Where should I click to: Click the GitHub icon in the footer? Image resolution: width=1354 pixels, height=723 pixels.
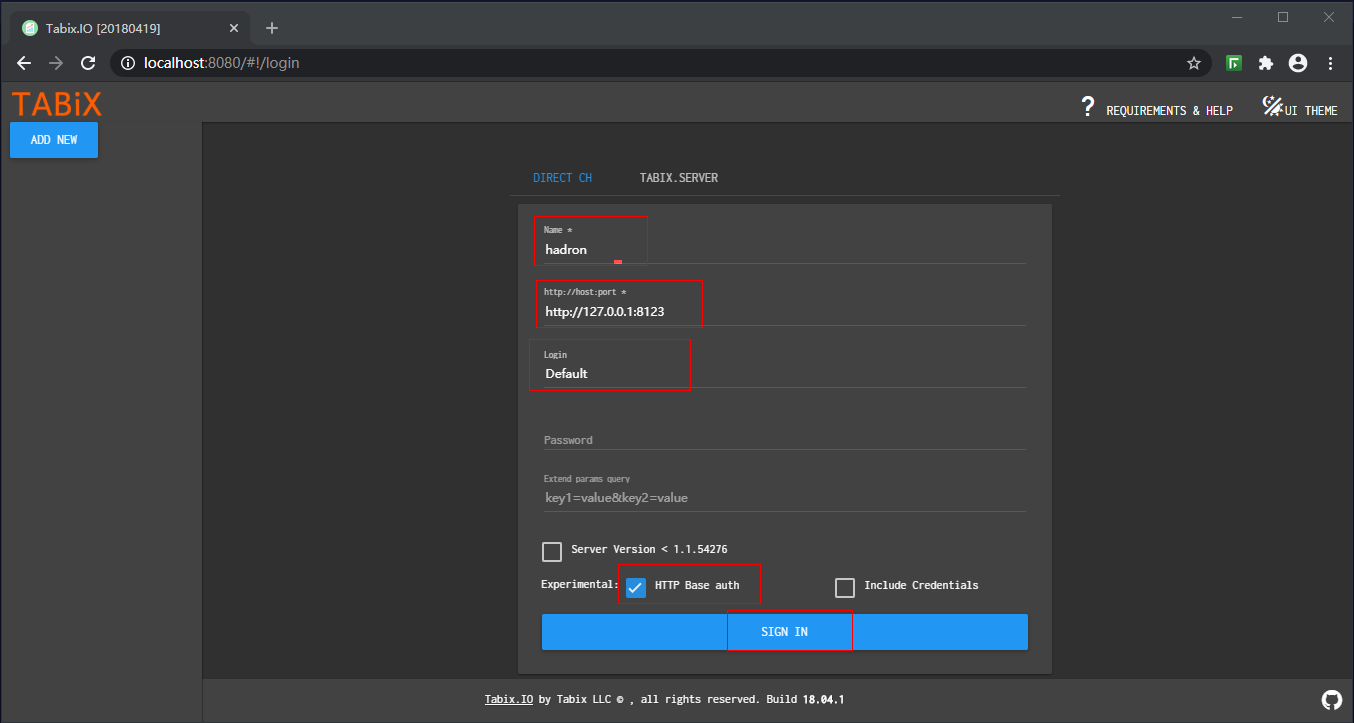coord(1331,699)
